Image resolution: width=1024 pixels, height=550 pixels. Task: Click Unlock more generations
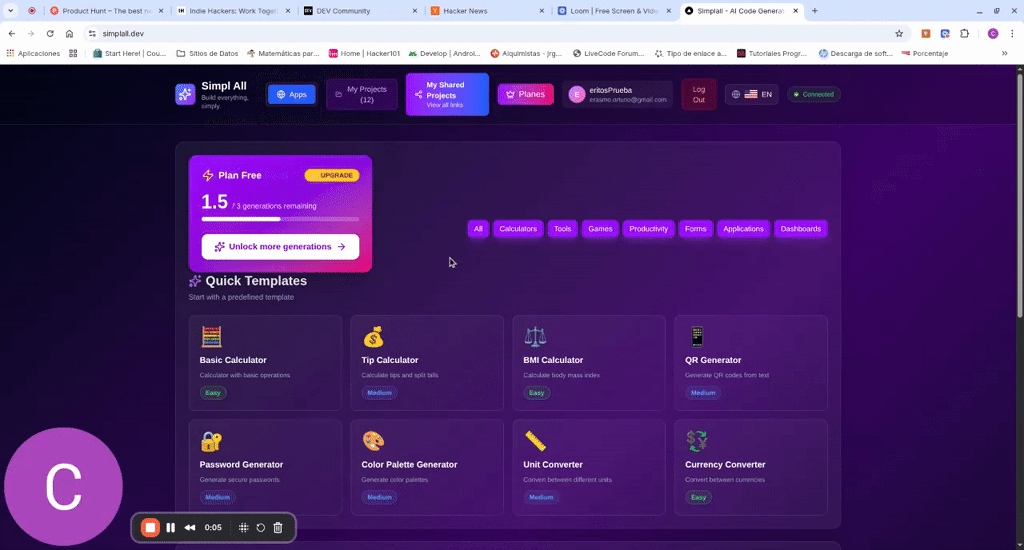280,247
